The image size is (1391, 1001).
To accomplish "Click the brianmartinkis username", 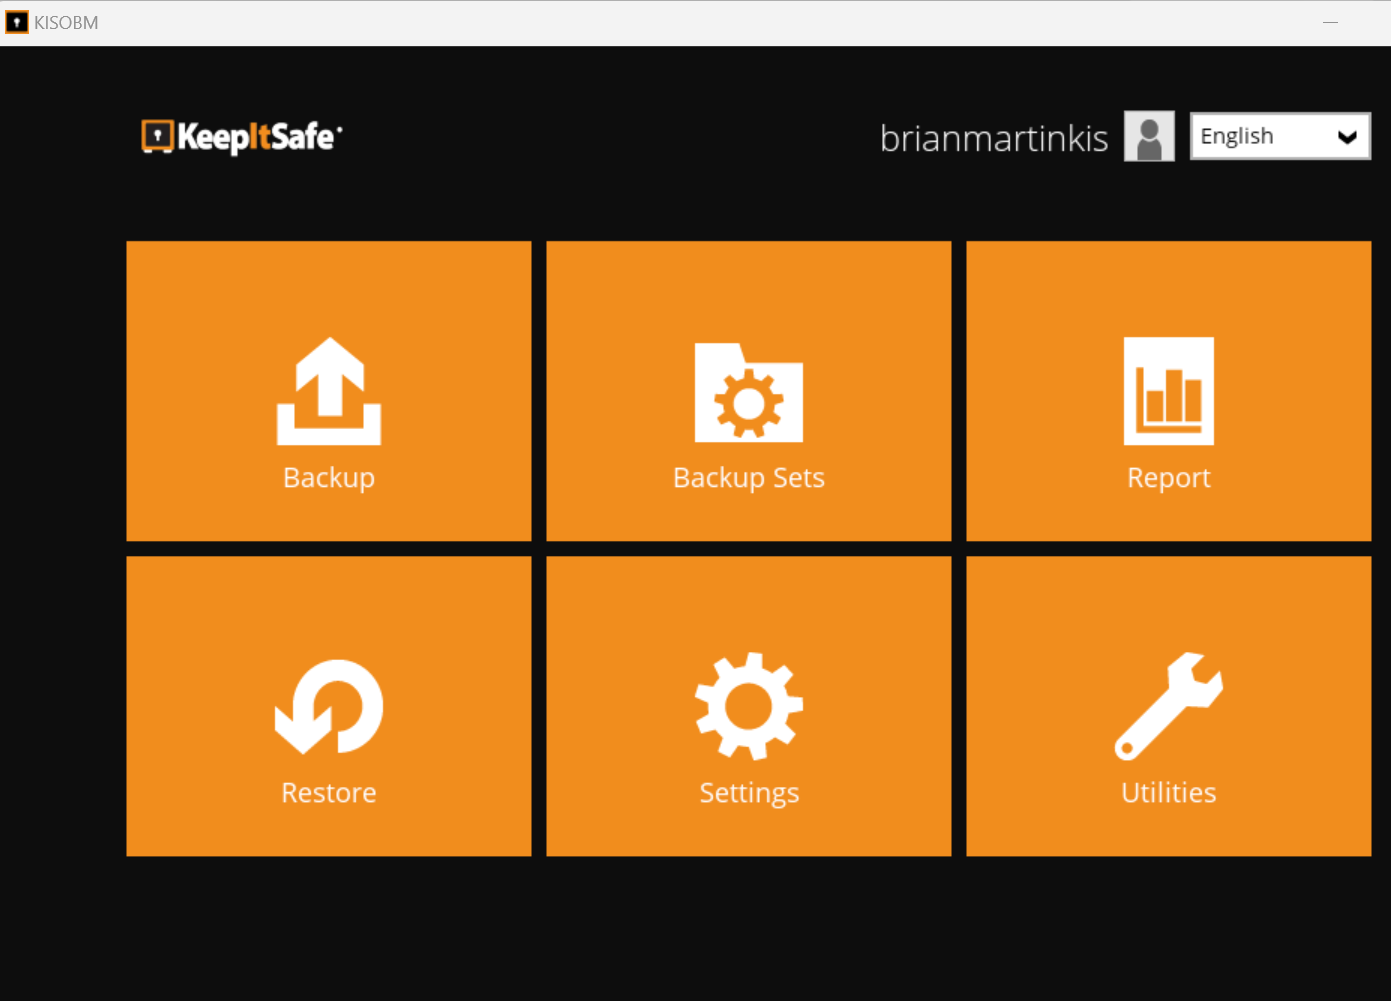I will click(994, 137).
